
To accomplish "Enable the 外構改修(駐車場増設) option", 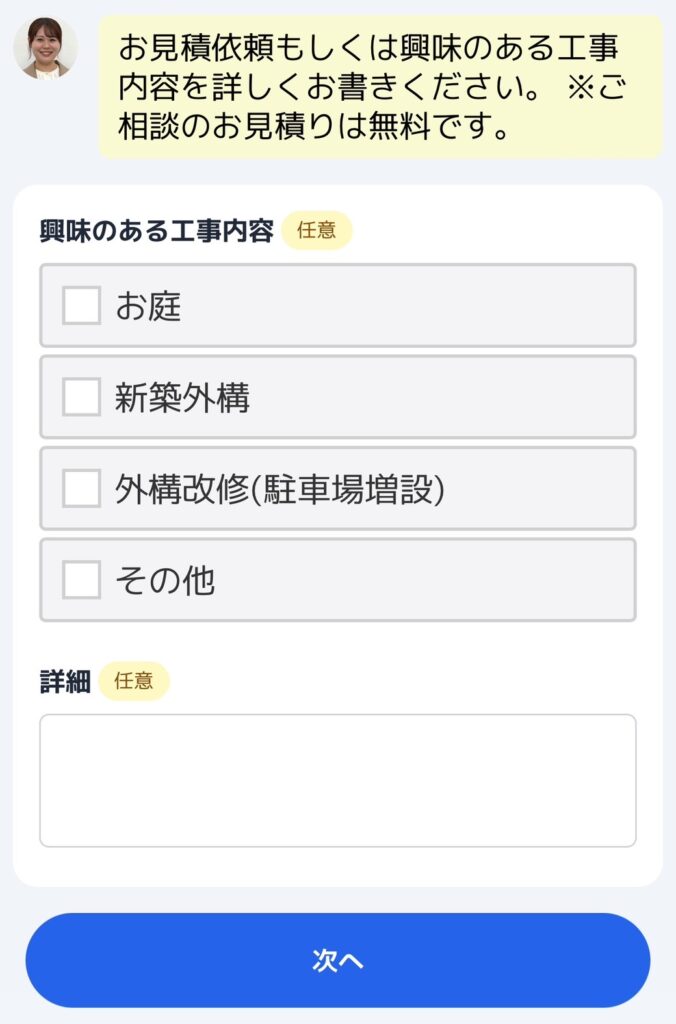I will point(81,487).
